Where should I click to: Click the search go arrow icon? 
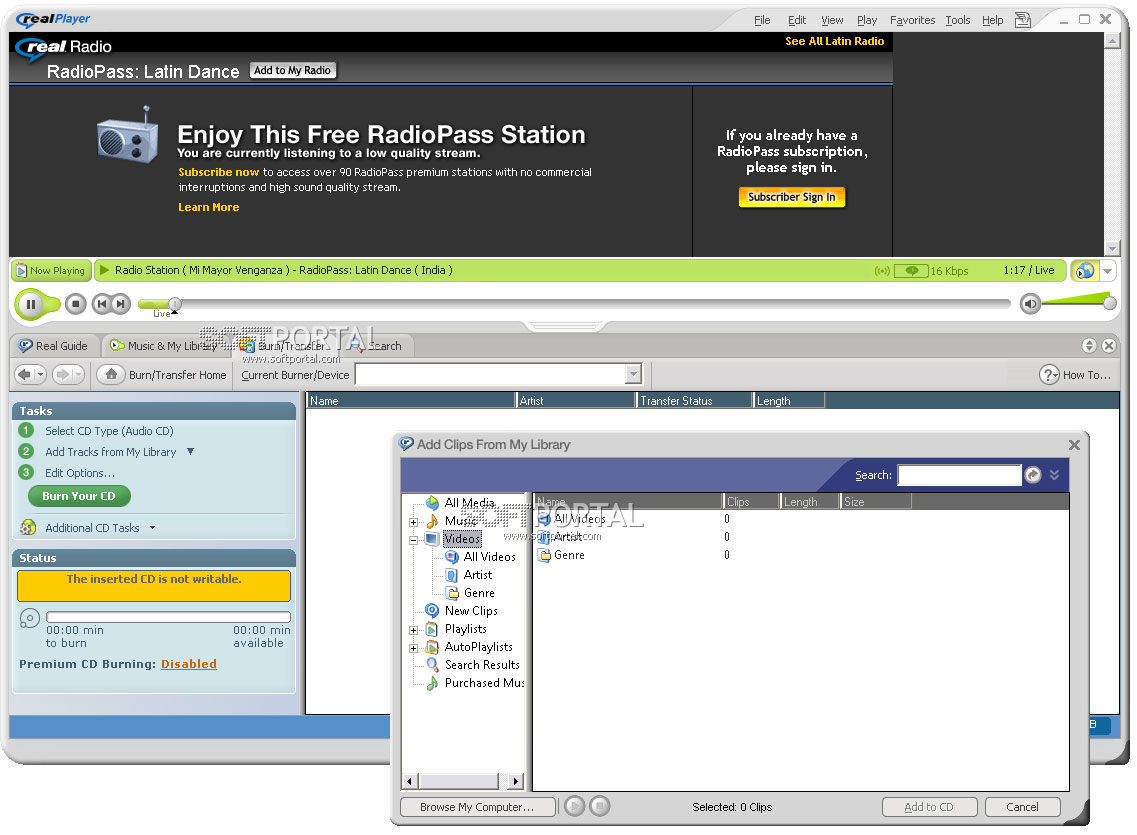(x=1033, y=475)
